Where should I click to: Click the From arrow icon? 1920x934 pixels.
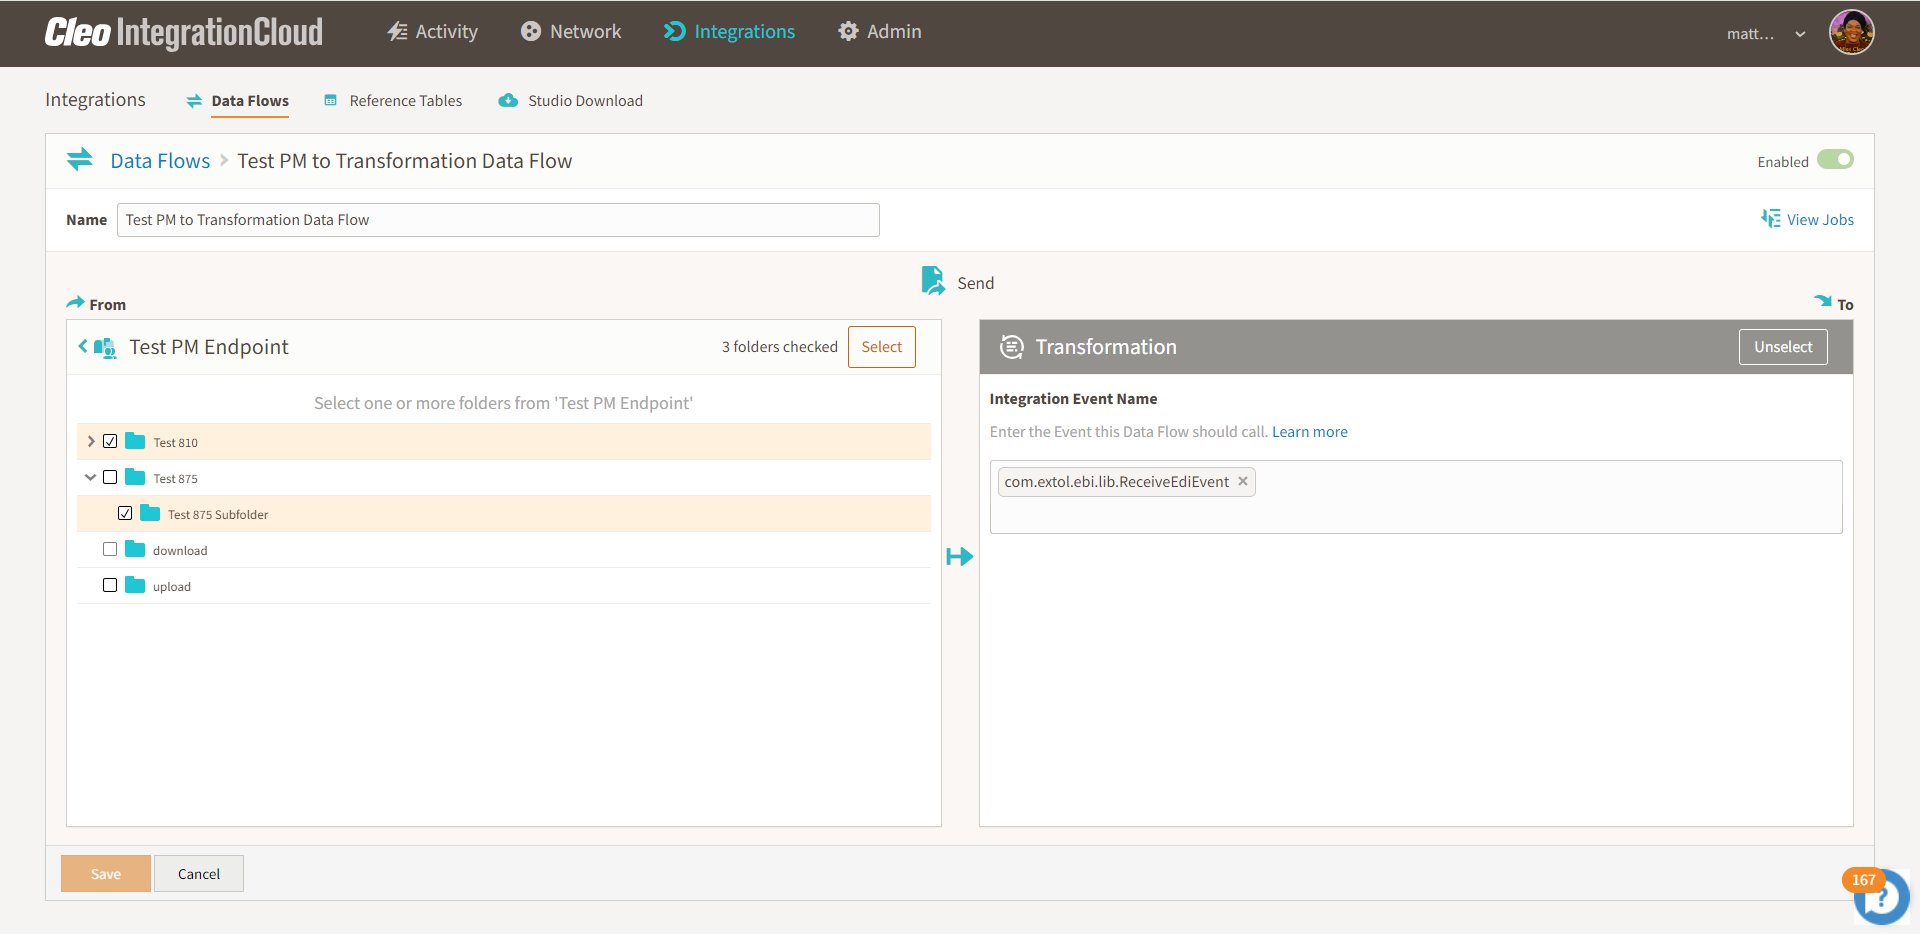tap(75, 302)
